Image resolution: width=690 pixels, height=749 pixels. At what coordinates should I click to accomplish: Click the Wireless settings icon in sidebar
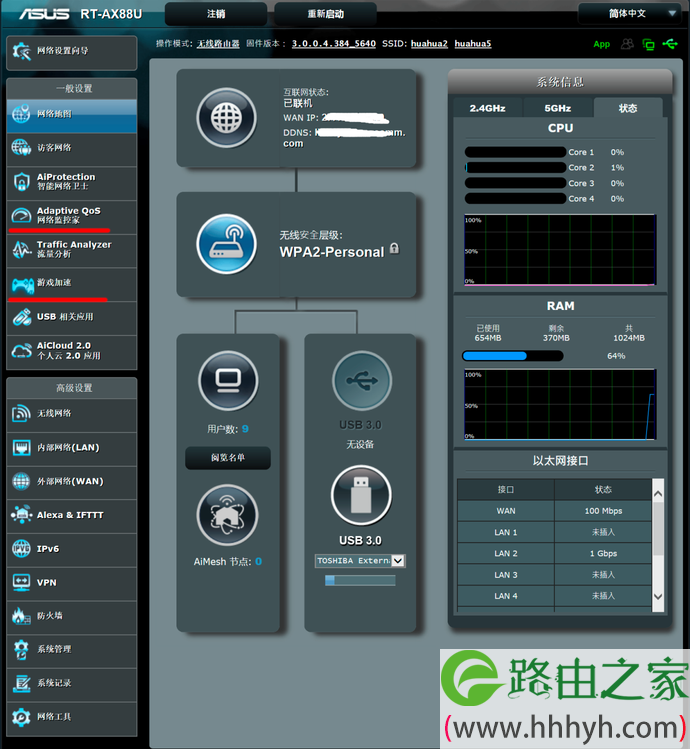click(21, 413)
